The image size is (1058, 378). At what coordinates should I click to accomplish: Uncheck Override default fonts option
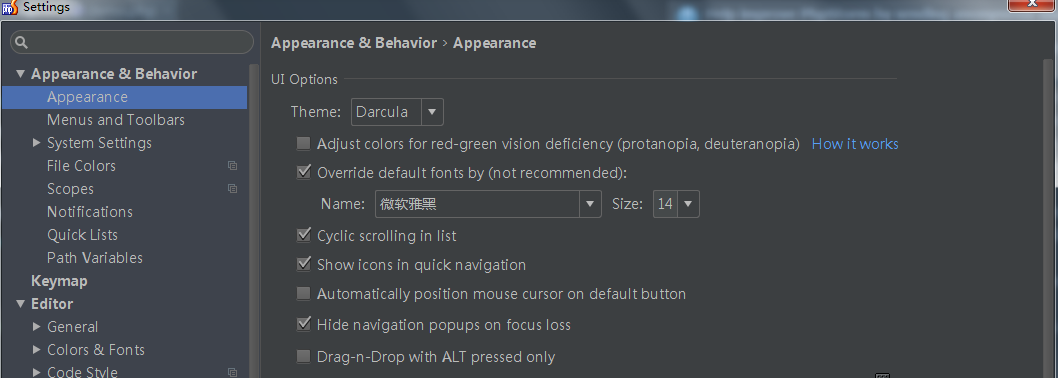click(304, 172)
